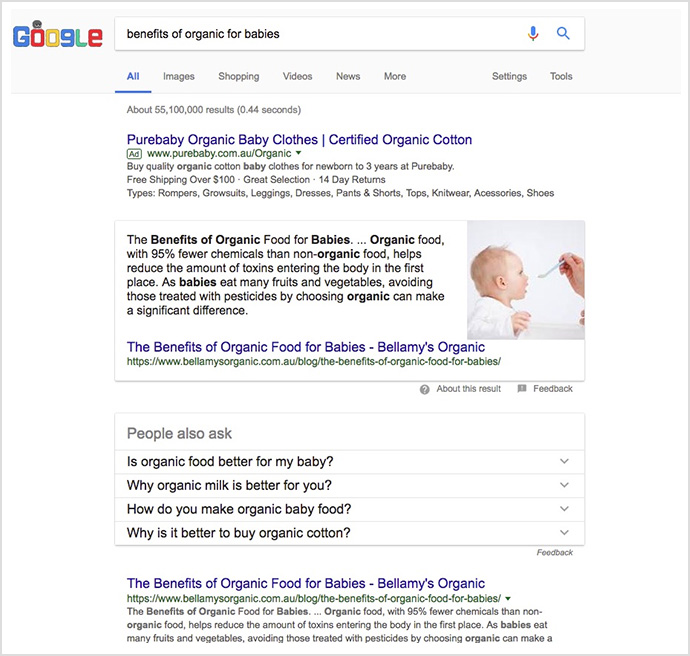
Task: Click Feedback under the featured snippet
Action: [553, 389]
